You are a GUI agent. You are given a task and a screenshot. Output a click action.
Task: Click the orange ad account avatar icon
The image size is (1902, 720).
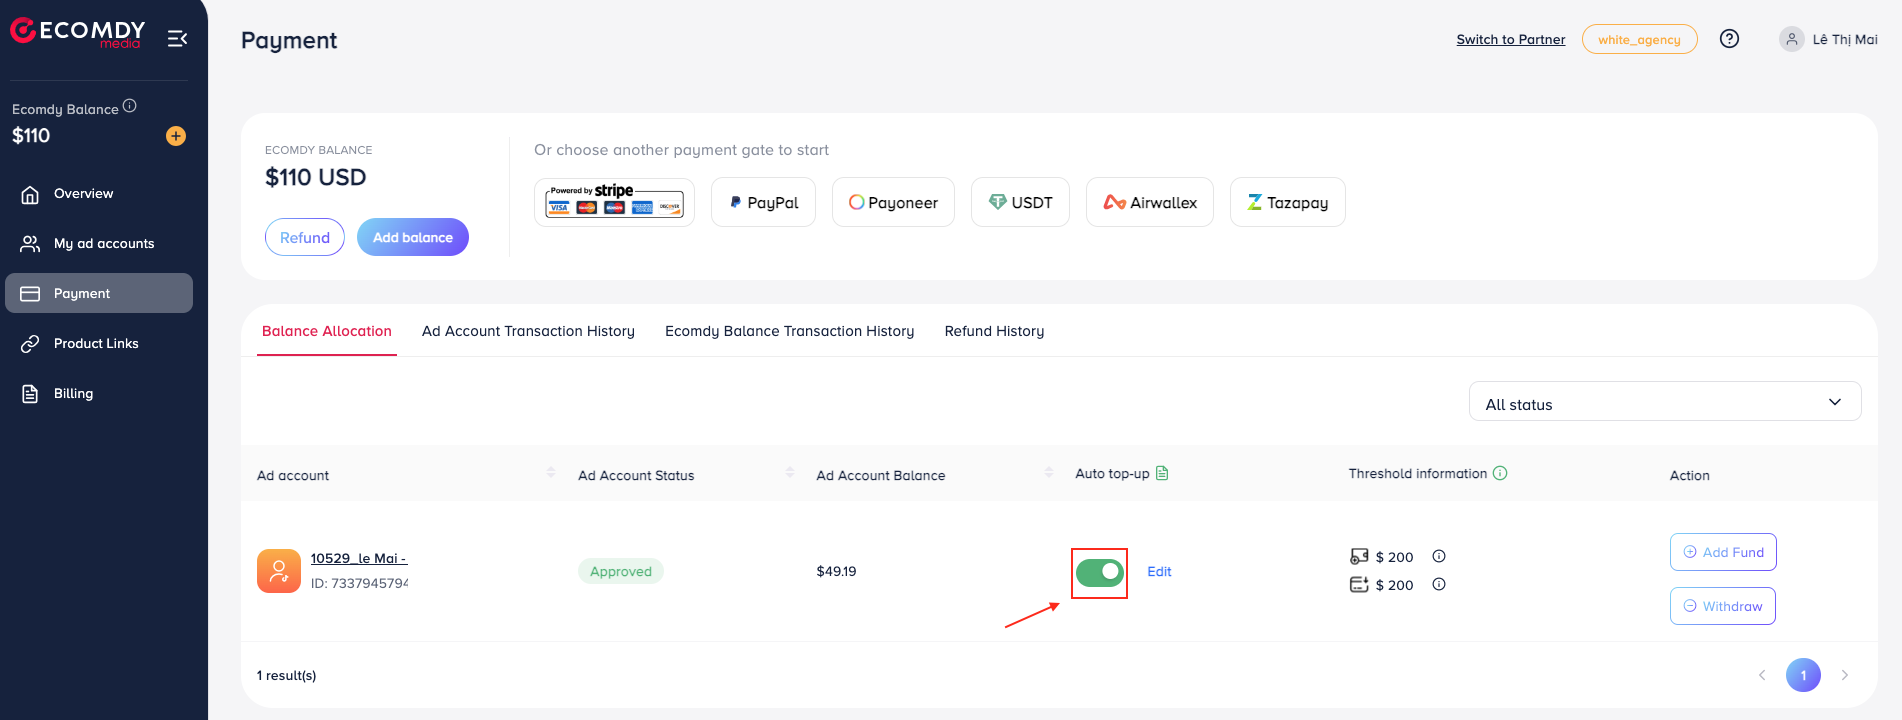click(x=279, y=571)
